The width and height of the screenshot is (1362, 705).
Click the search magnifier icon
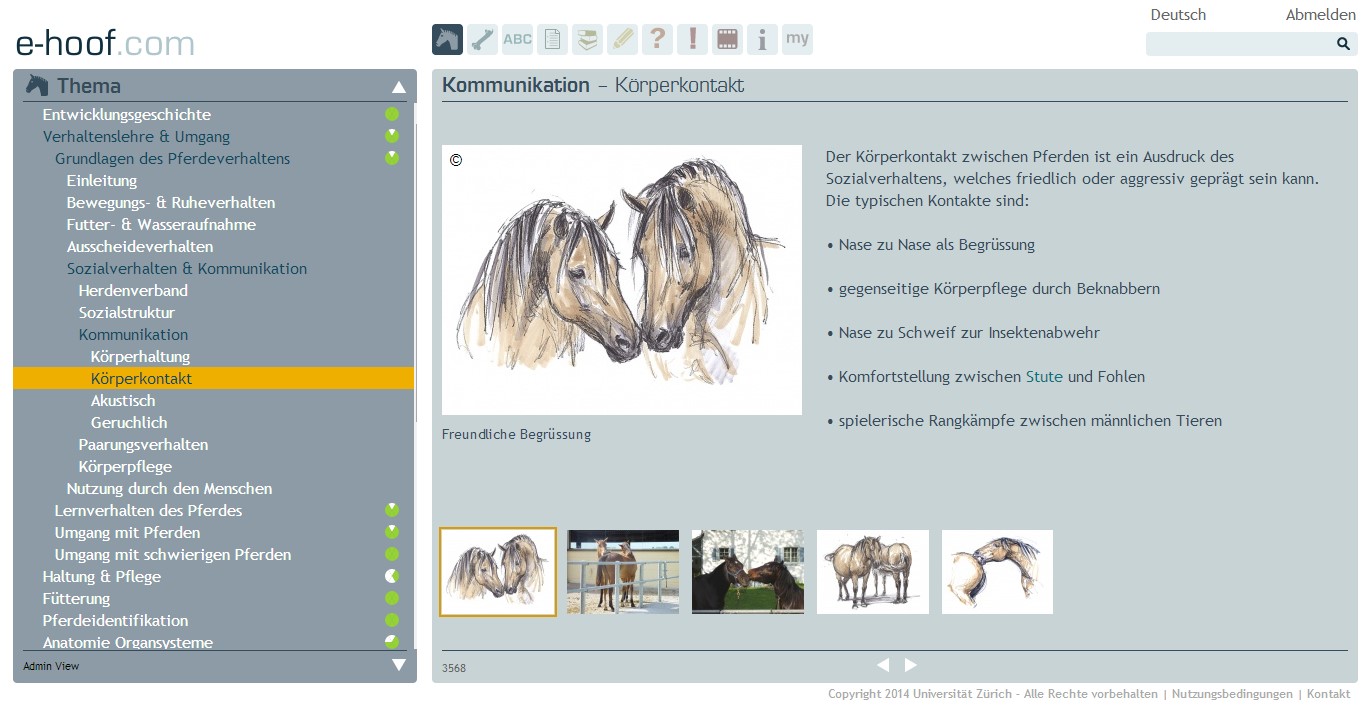[1343, 44]
